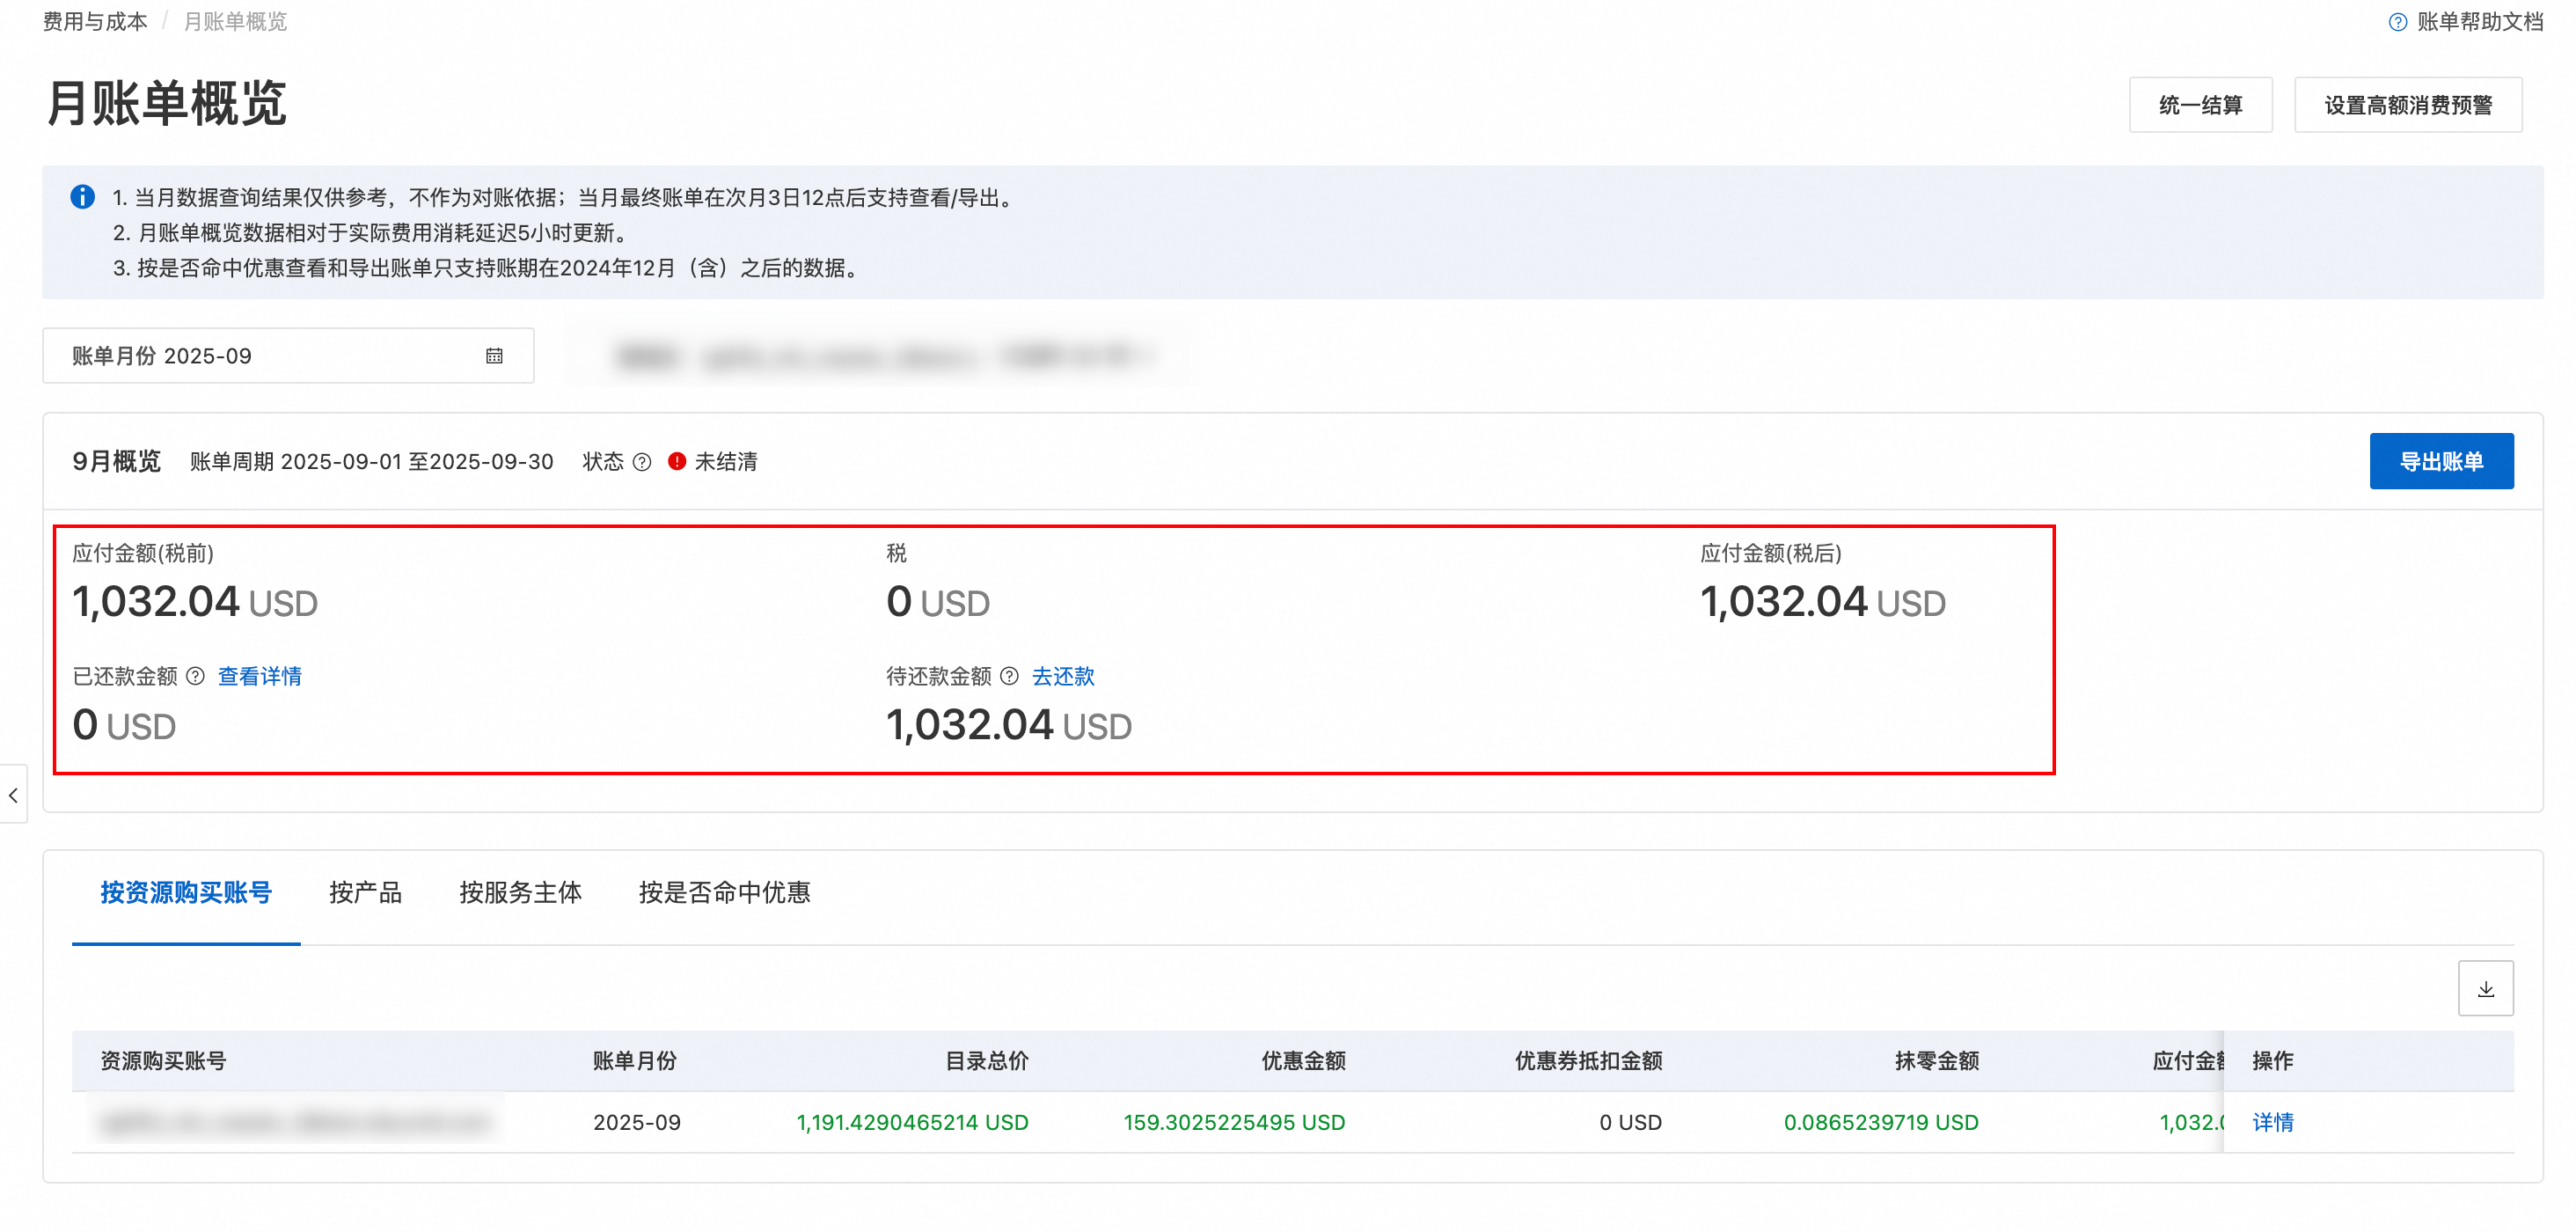Click help icon next to 状态 label
This screenshot has height=1232, width=2576.
tap(642, 462)
